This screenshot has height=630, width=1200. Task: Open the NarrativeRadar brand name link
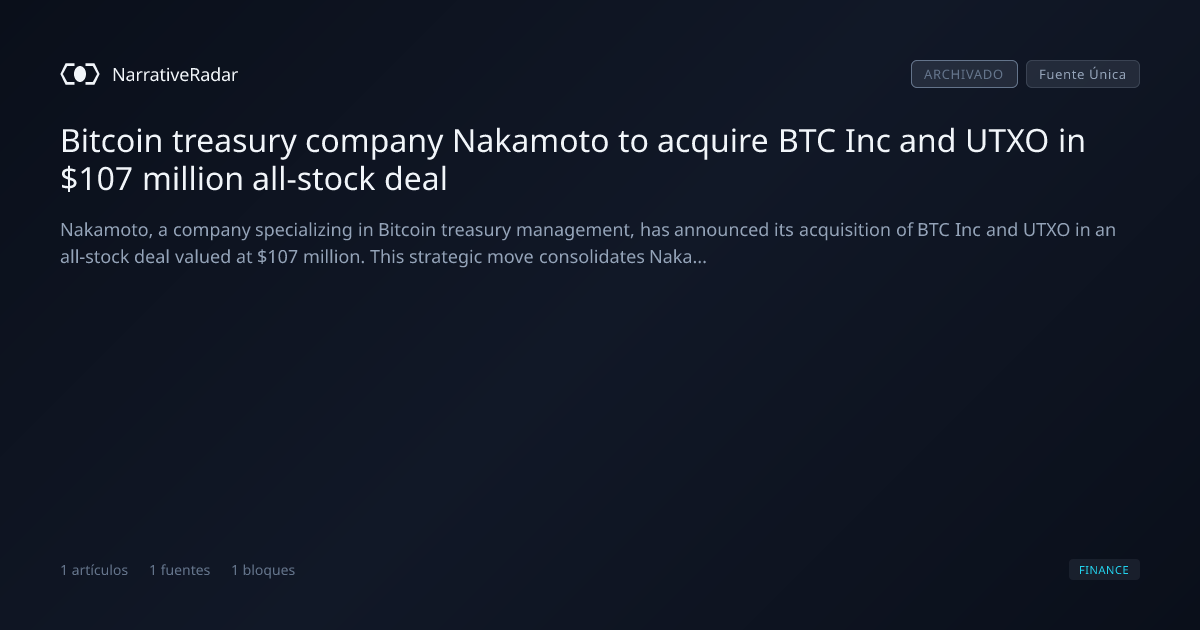pos(175,74)
